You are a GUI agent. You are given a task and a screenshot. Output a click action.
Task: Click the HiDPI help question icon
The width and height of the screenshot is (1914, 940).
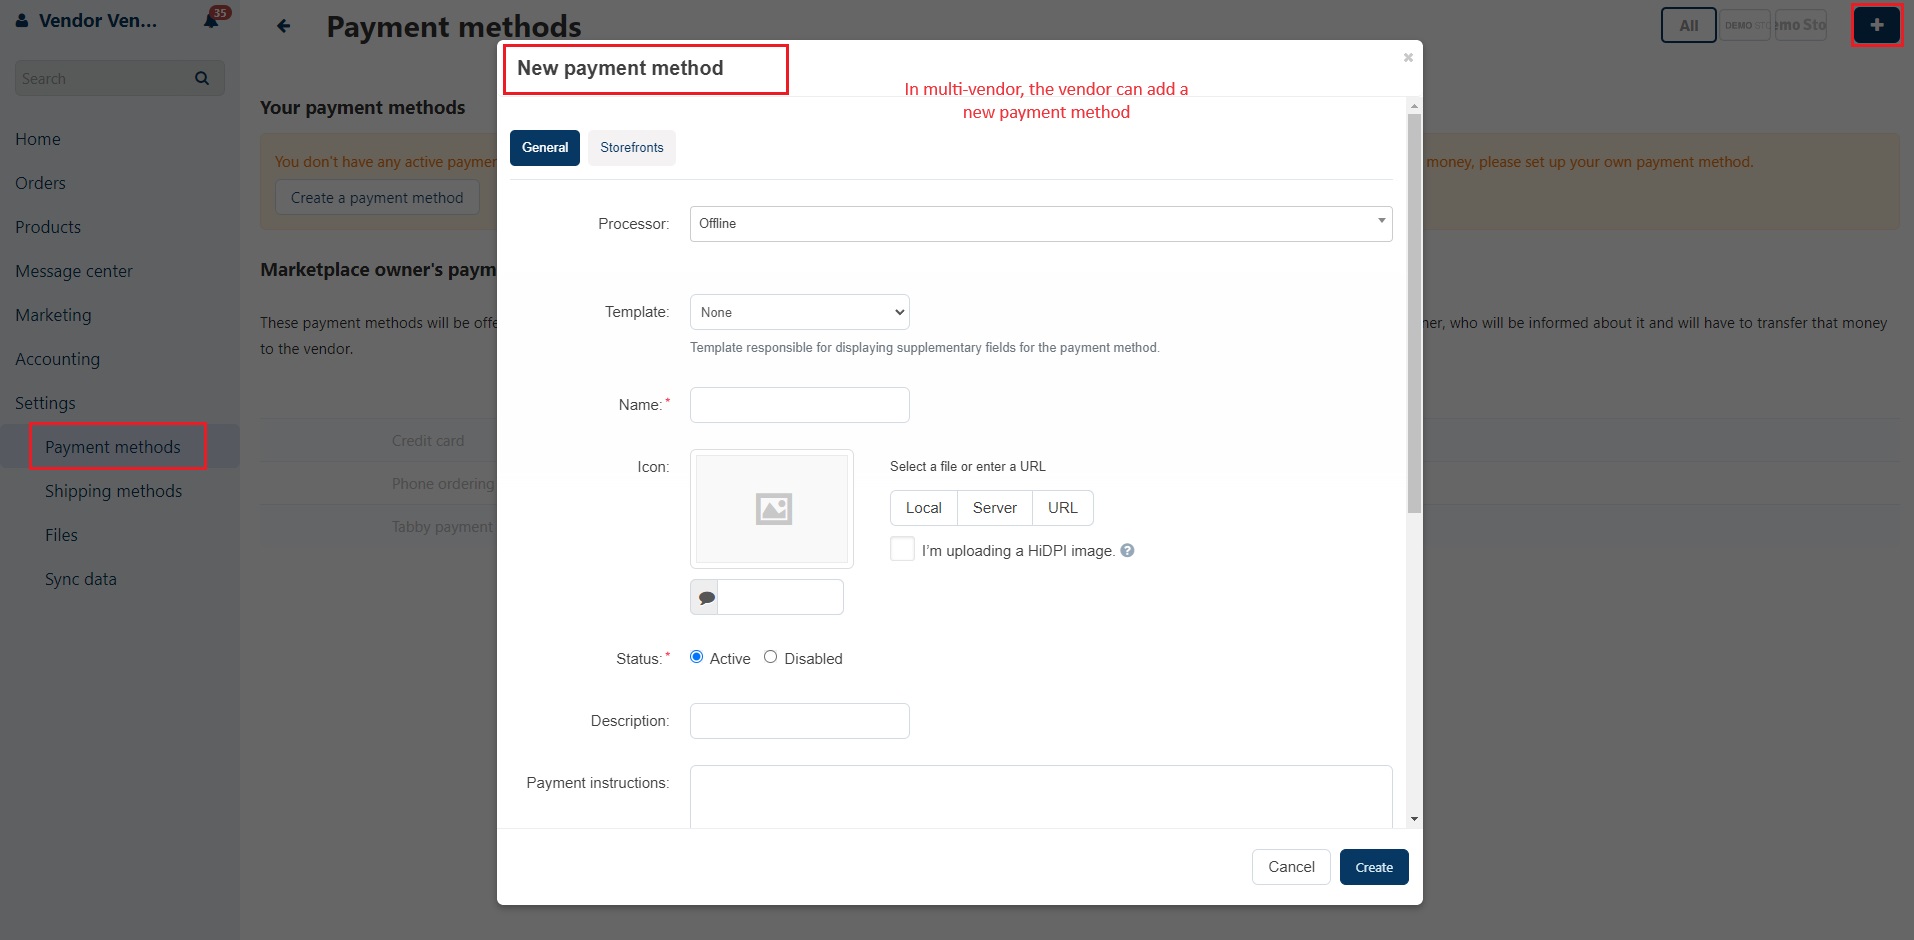1127,550
